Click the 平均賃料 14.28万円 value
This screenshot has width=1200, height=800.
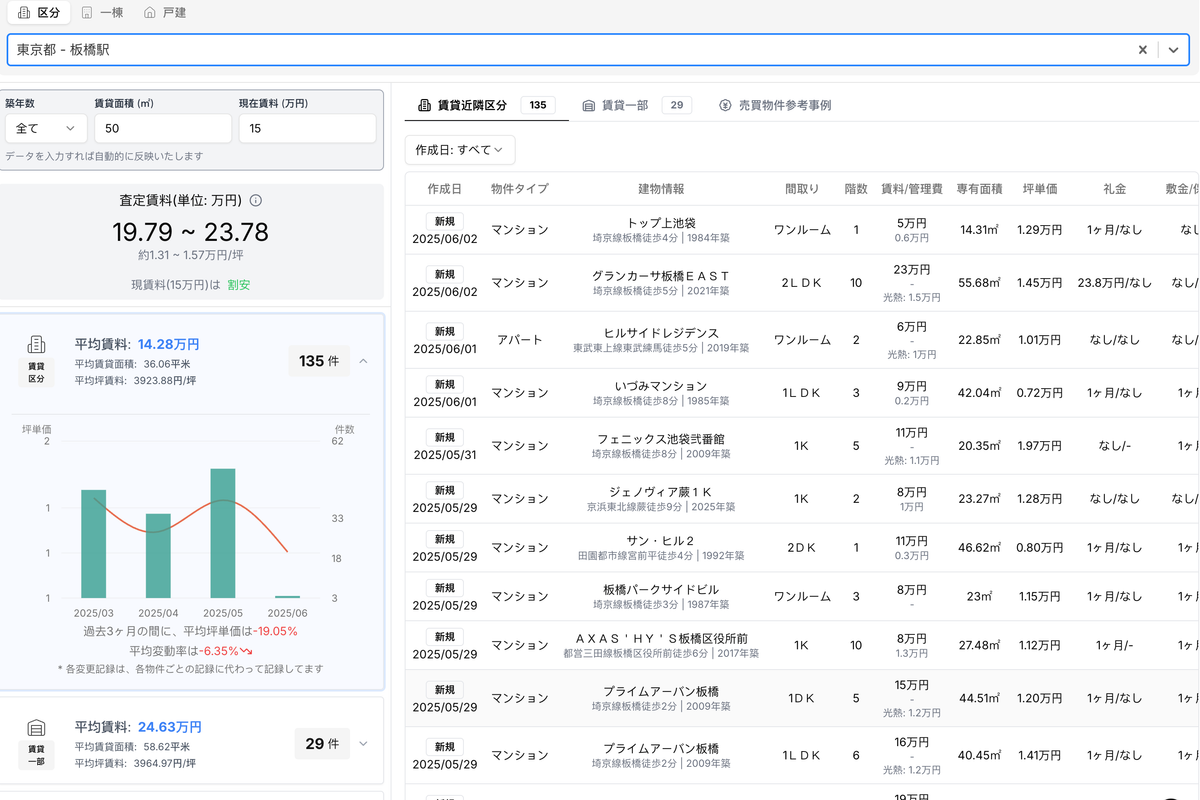[x=169, y=344]
